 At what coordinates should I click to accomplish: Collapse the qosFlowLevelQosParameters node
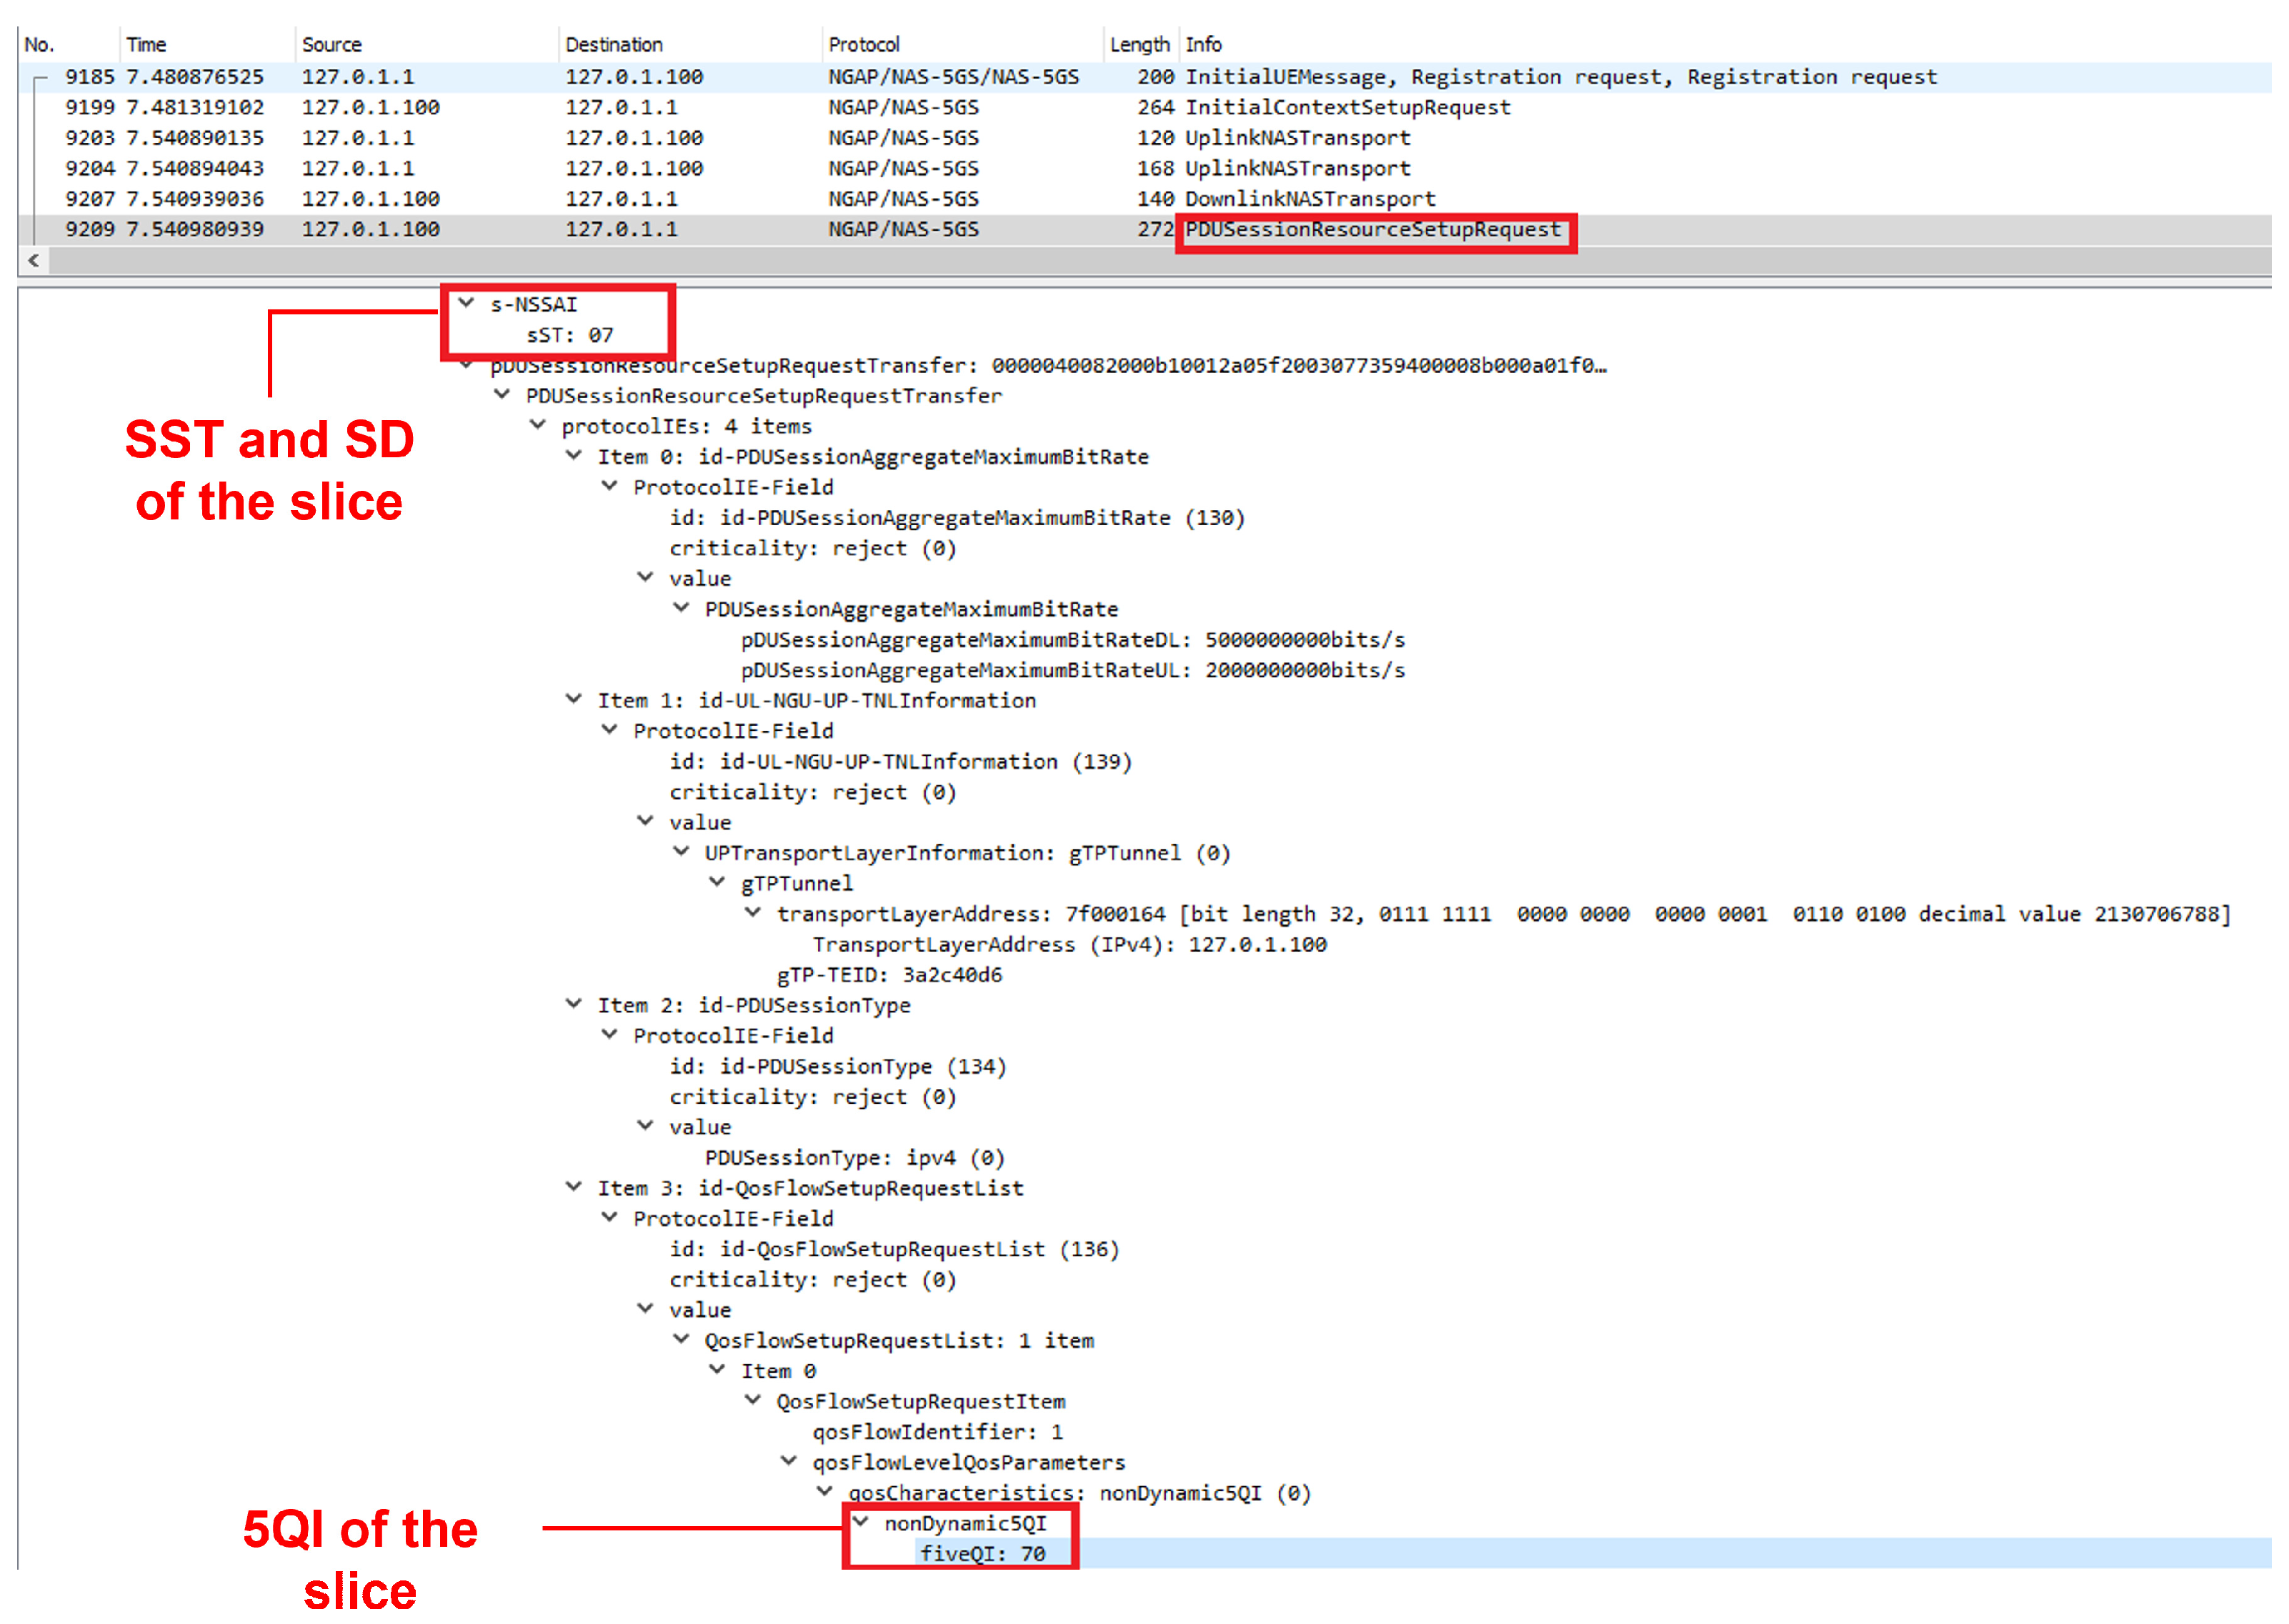[789, 1462]
